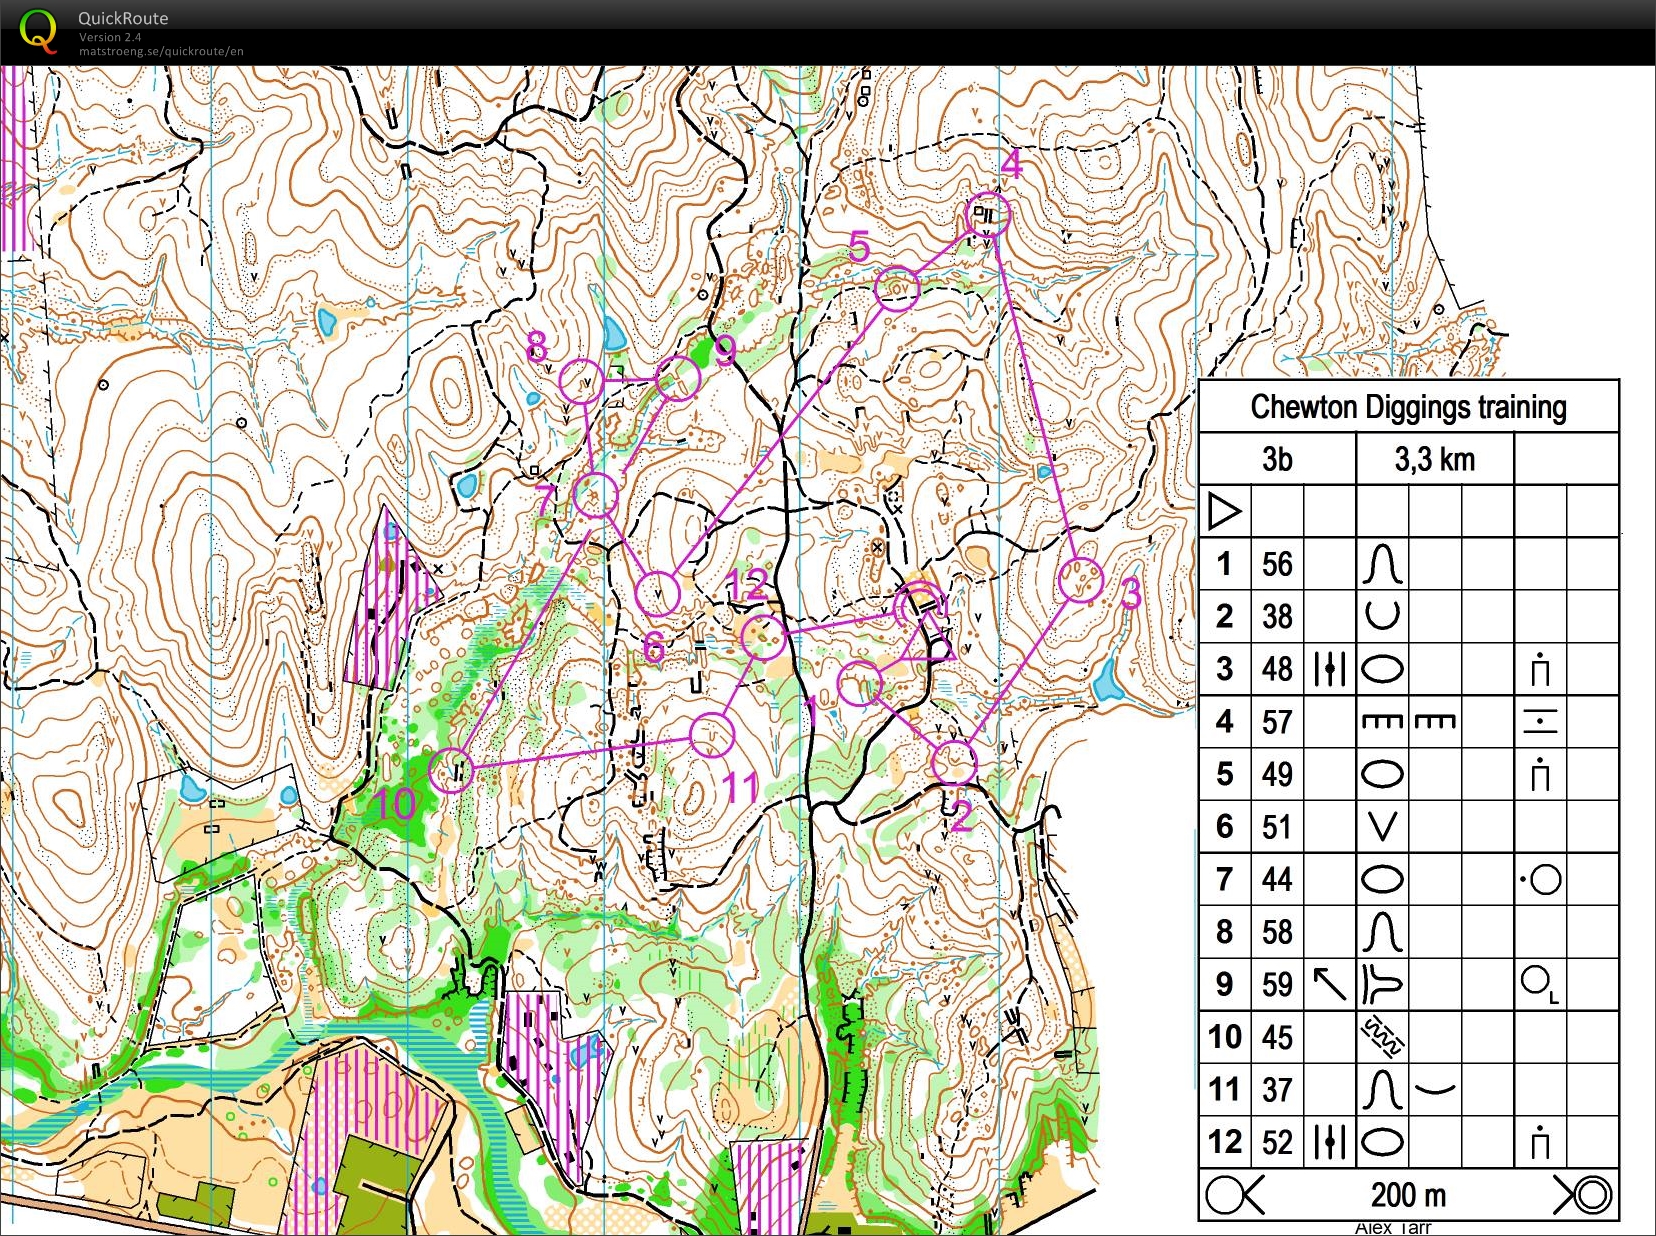Screen dimensions: 1656x1236
Task: Select the V-shaped pit symbol in row 6
Action: (1382, 827)
